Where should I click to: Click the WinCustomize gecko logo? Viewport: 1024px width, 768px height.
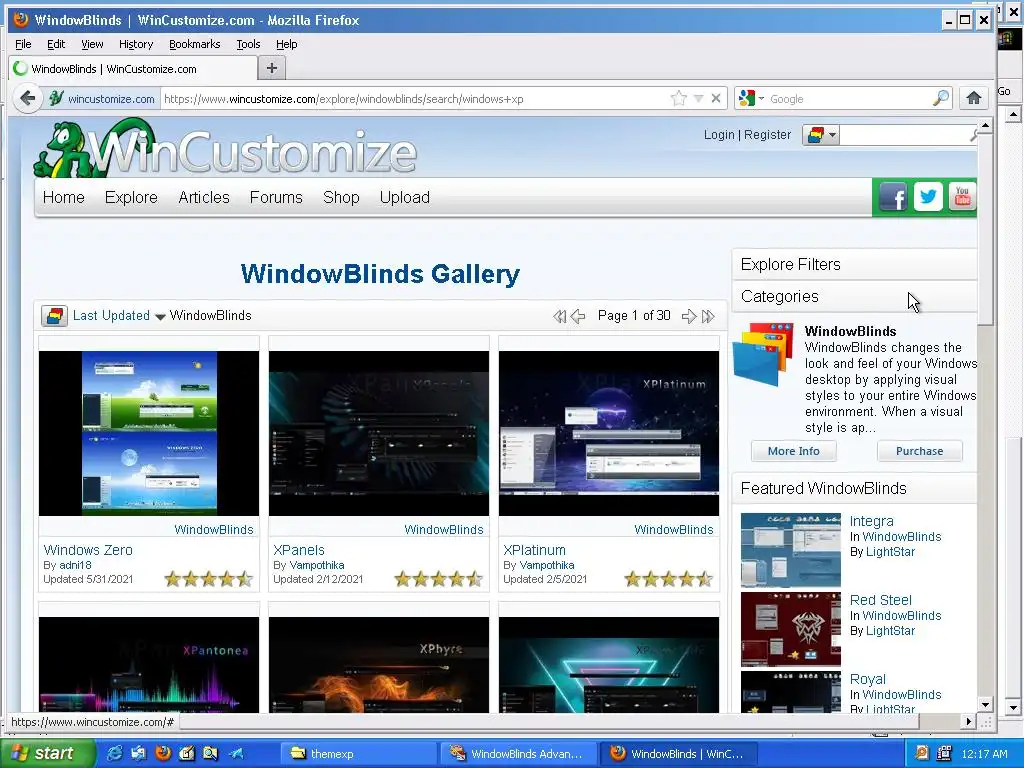pos(225,149)
